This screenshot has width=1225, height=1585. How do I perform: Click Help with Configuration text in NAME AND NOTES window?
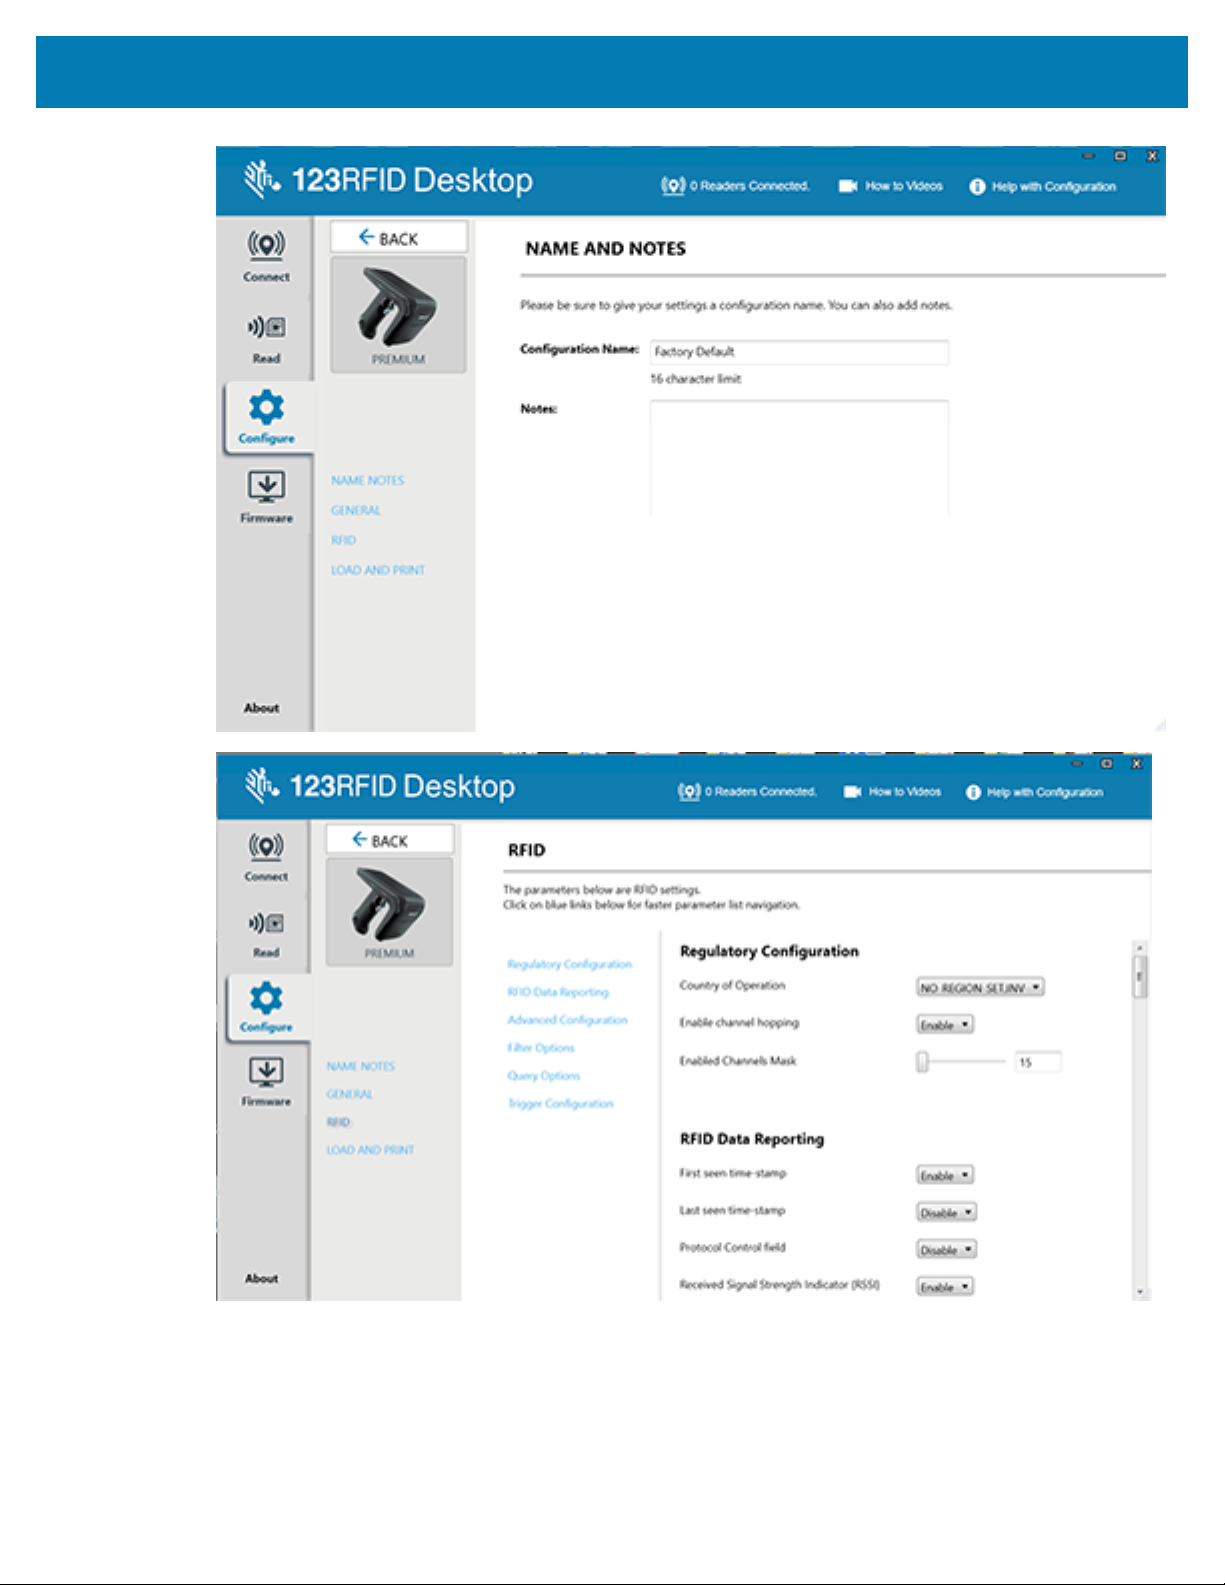1054,187
